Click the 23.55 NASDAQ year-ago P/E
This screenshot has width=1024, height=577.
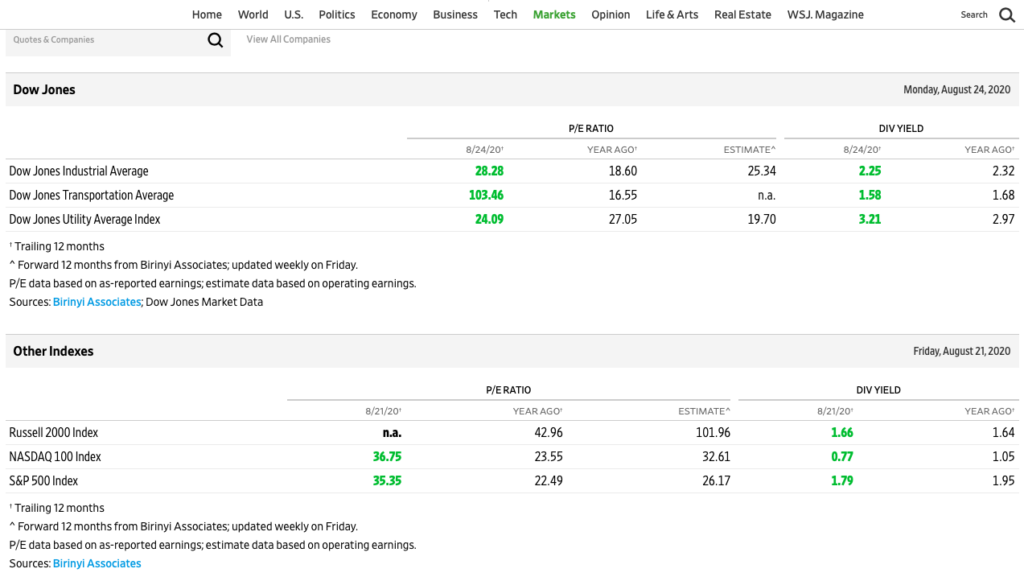coord(548,457)
